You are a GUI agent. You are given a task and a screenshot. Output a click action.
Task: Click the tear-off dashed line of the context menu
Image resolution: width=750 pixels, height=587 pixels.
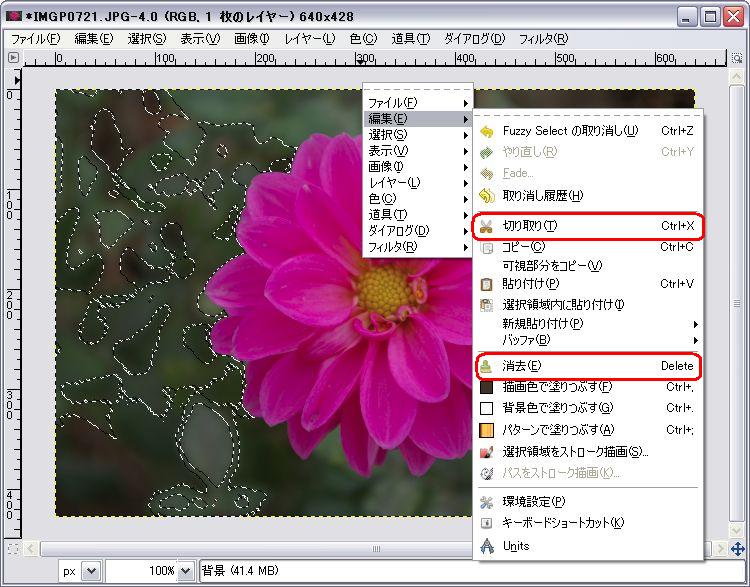tap(418, 89)
